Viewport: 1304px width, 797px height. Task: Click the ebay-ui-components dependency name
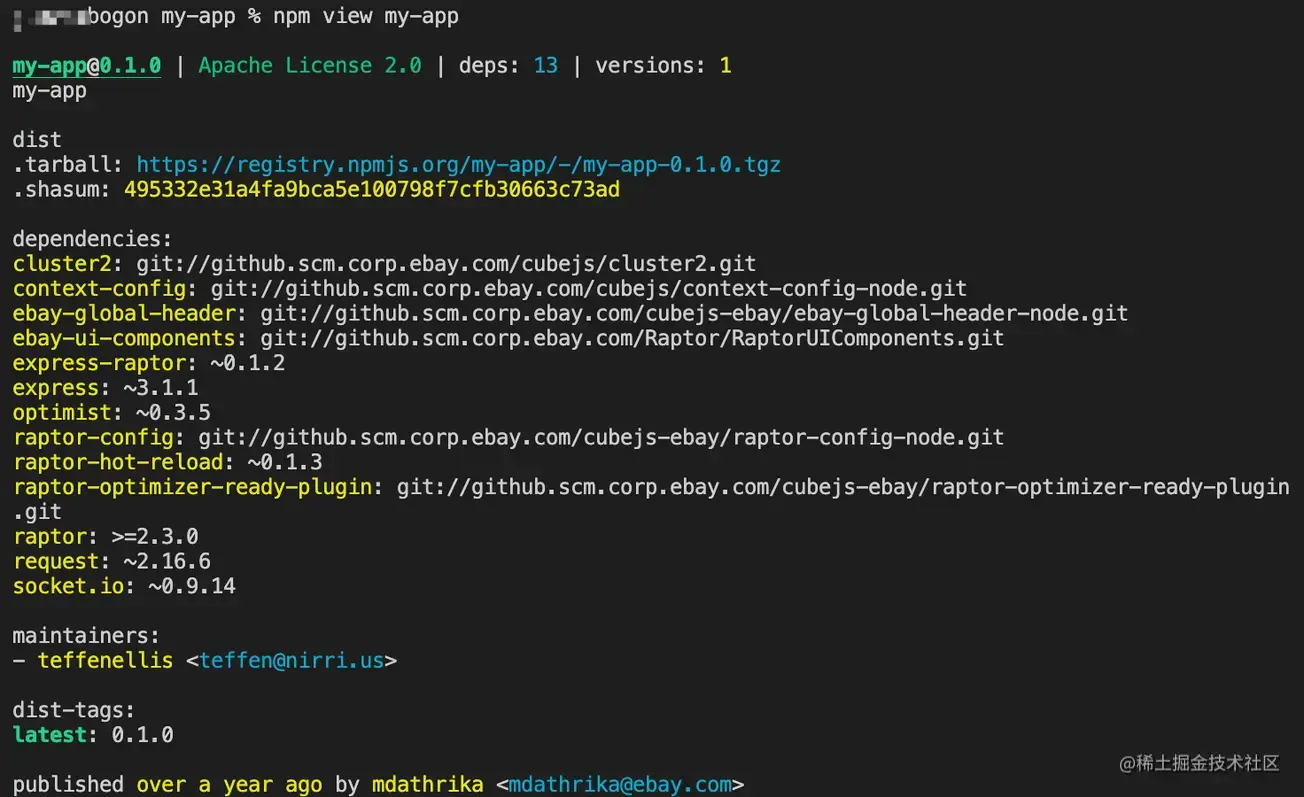click(x=123, y=338)
